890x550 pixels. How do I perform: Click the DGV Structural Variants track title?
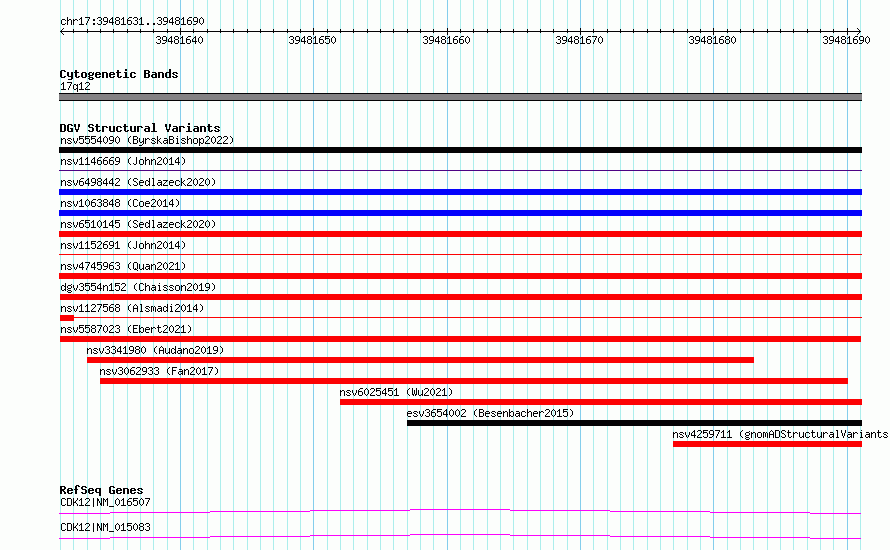(x=140, y=128)
